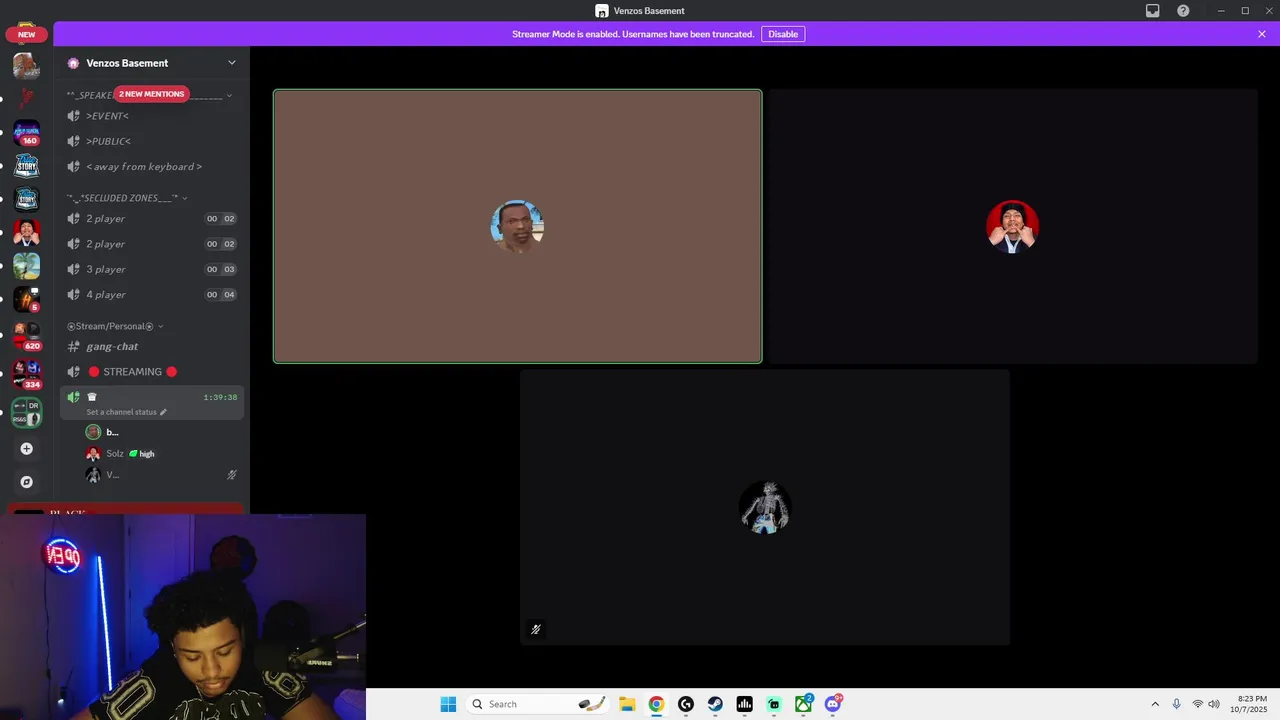The height and width of the screenshot is (720, 1280).
Task: Open Xbox app from taskbar
Action: point(803,704)
